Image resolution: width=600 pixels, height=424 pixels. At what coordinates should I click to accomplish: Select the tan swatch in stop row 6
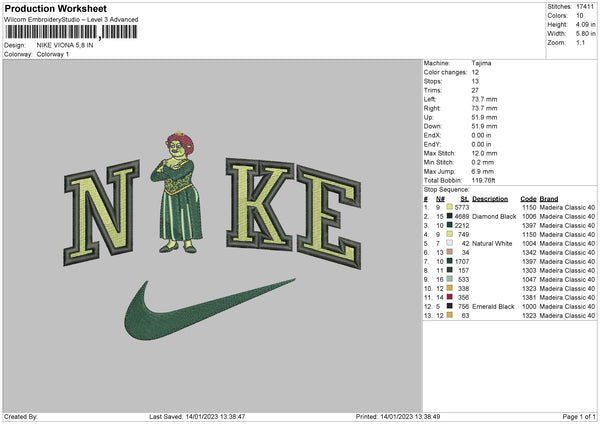click(450, 252)
